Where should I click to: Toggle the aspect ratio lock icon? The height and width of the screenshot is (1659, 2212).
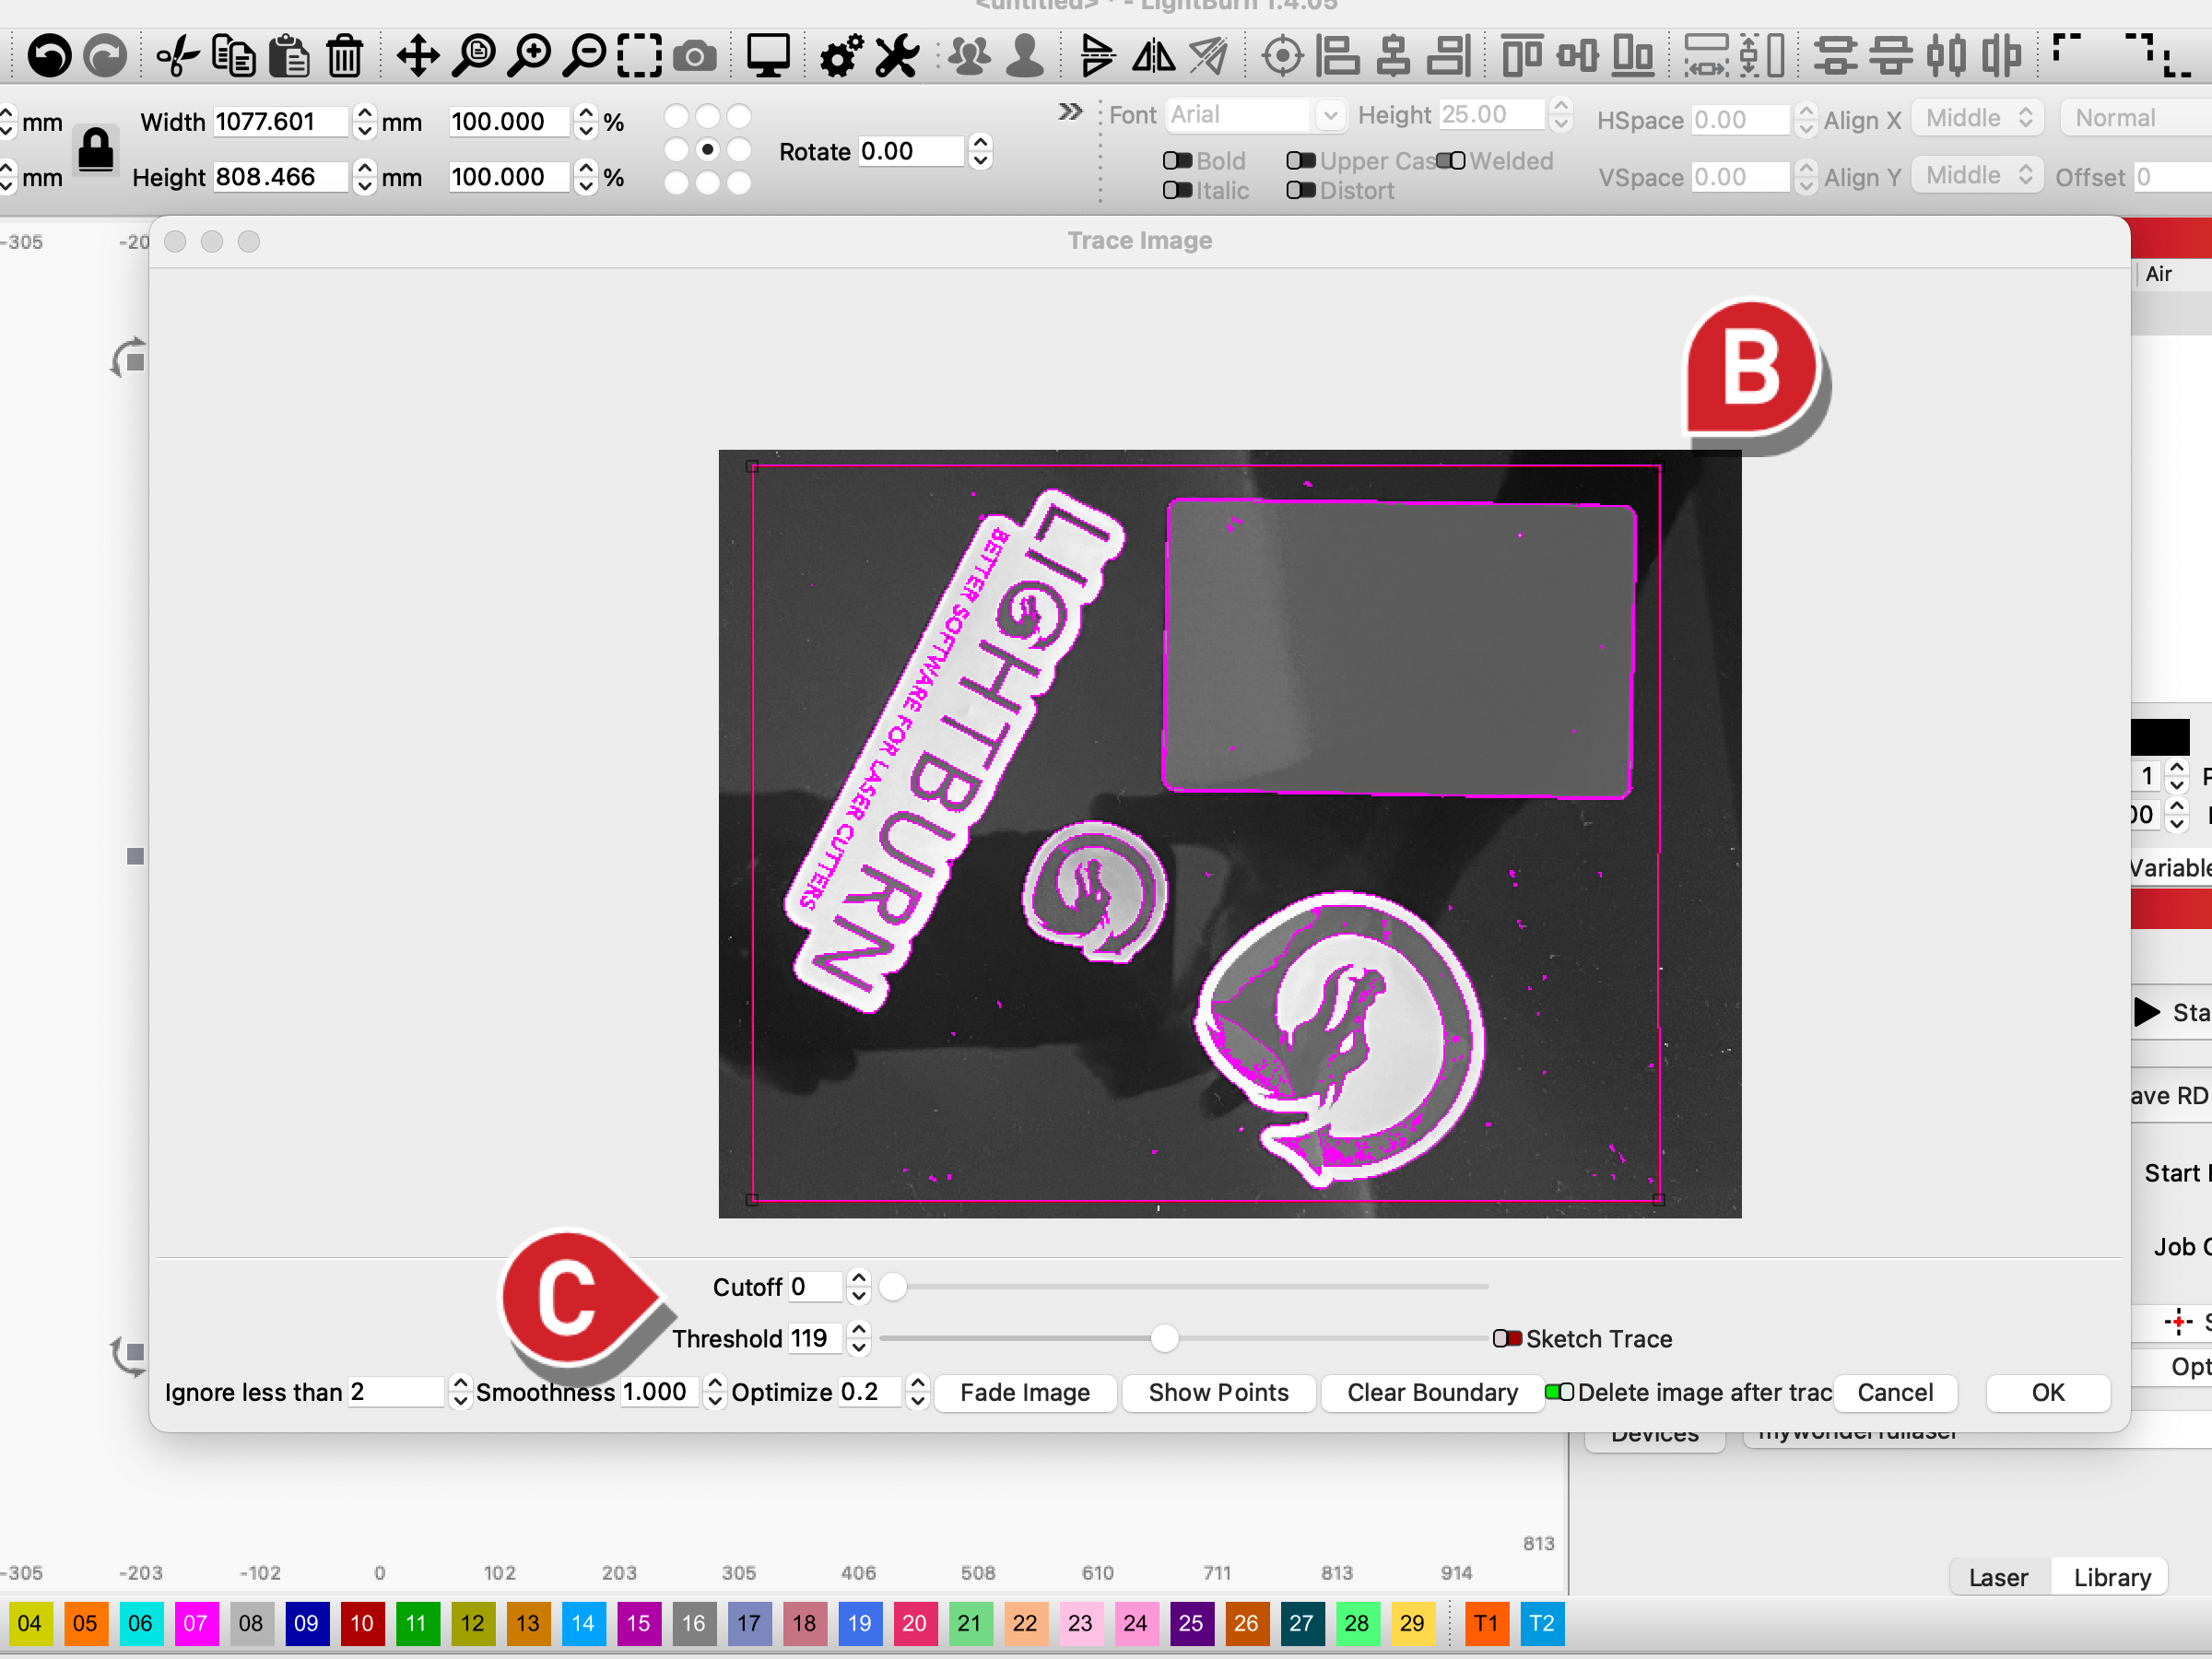[96, 150]
